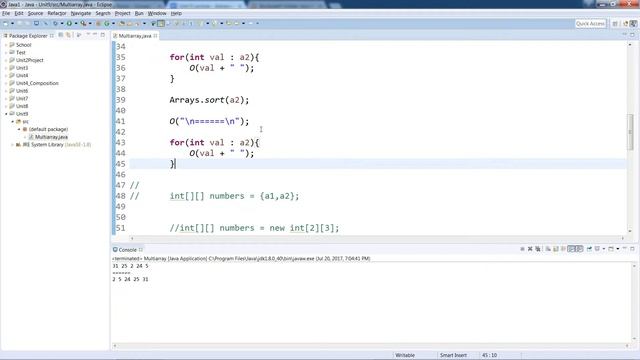Open Package Explorer view menu arrow
640x360 pixels.
(x=88, y=35)
